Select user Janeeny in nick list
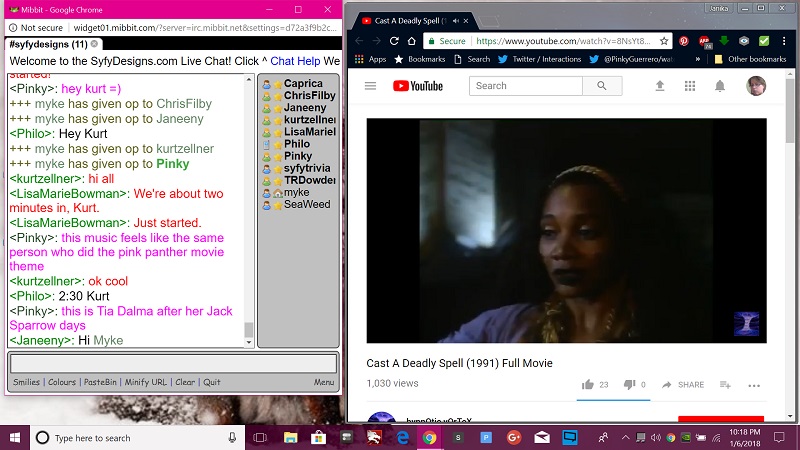 click(x=305, y=108)
